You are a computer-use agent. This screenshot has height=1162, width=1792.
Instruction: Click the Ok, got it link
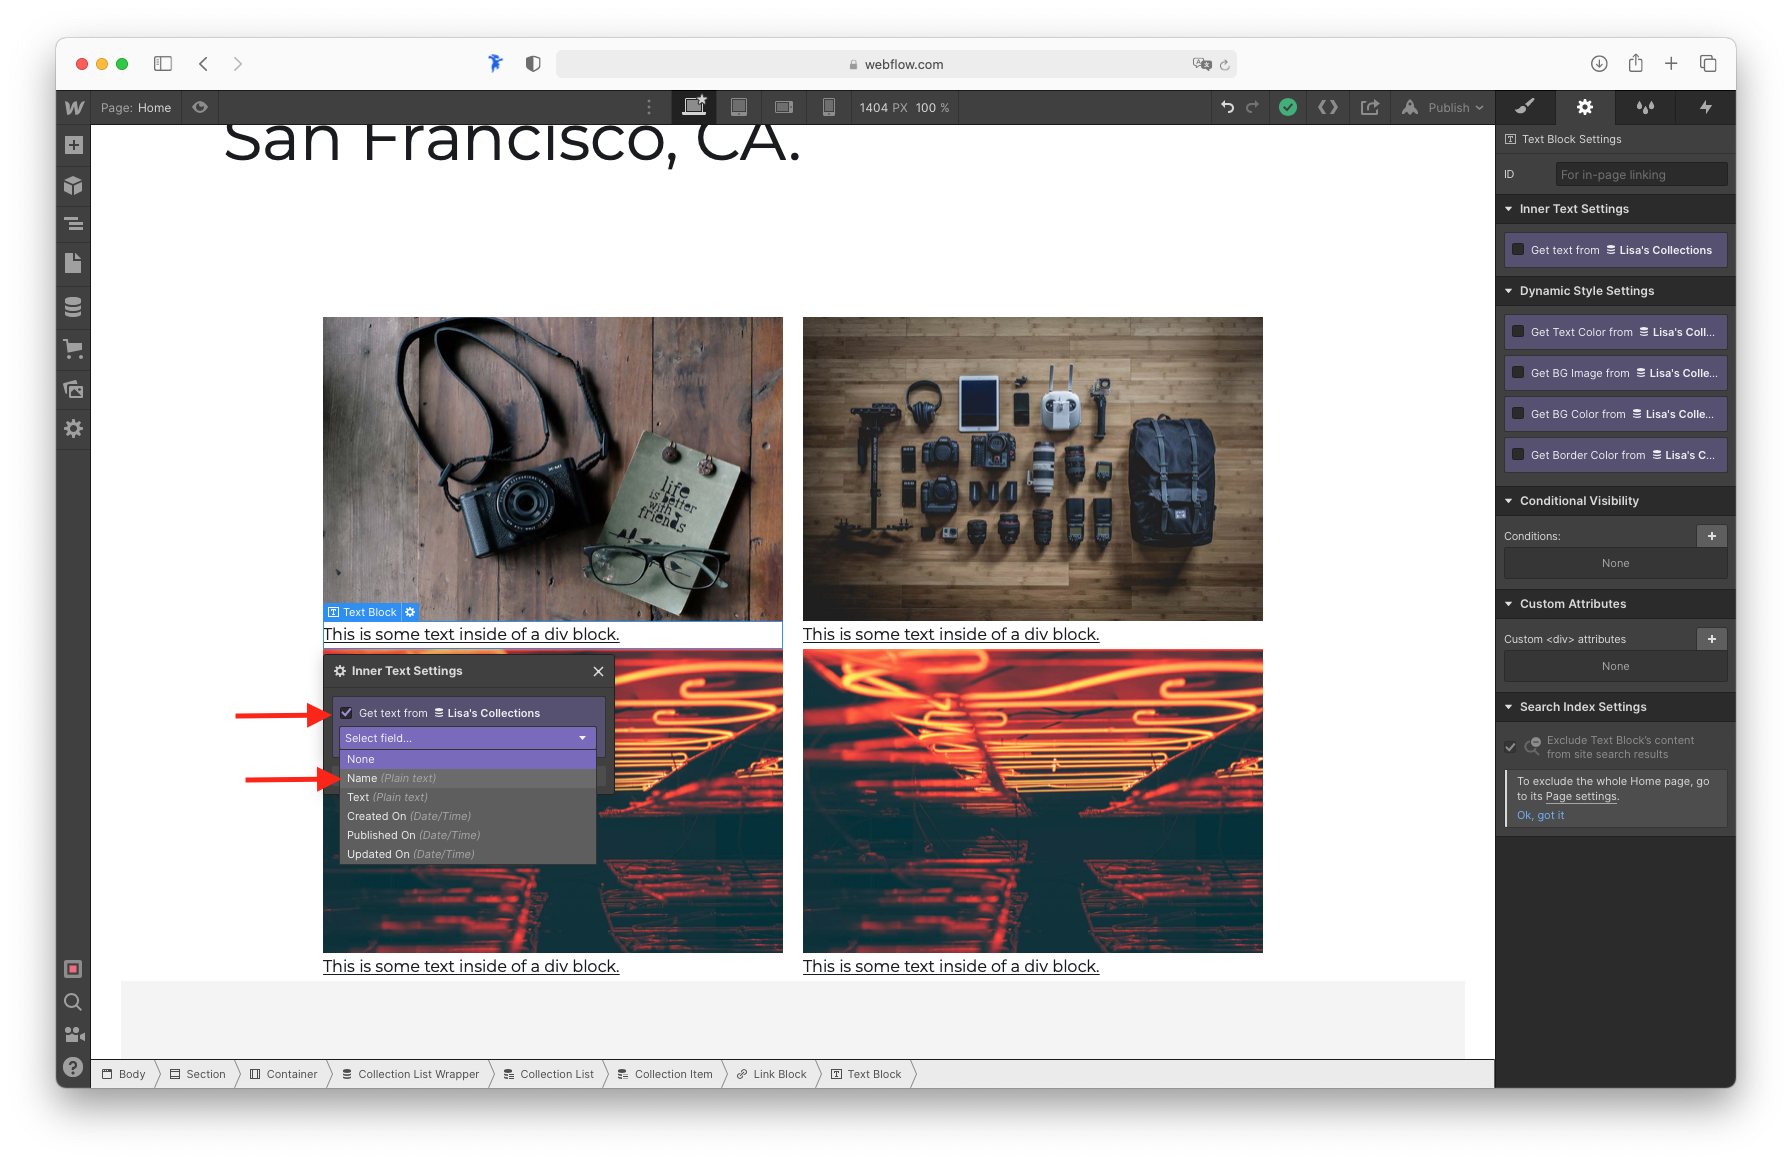point(1540,815)
